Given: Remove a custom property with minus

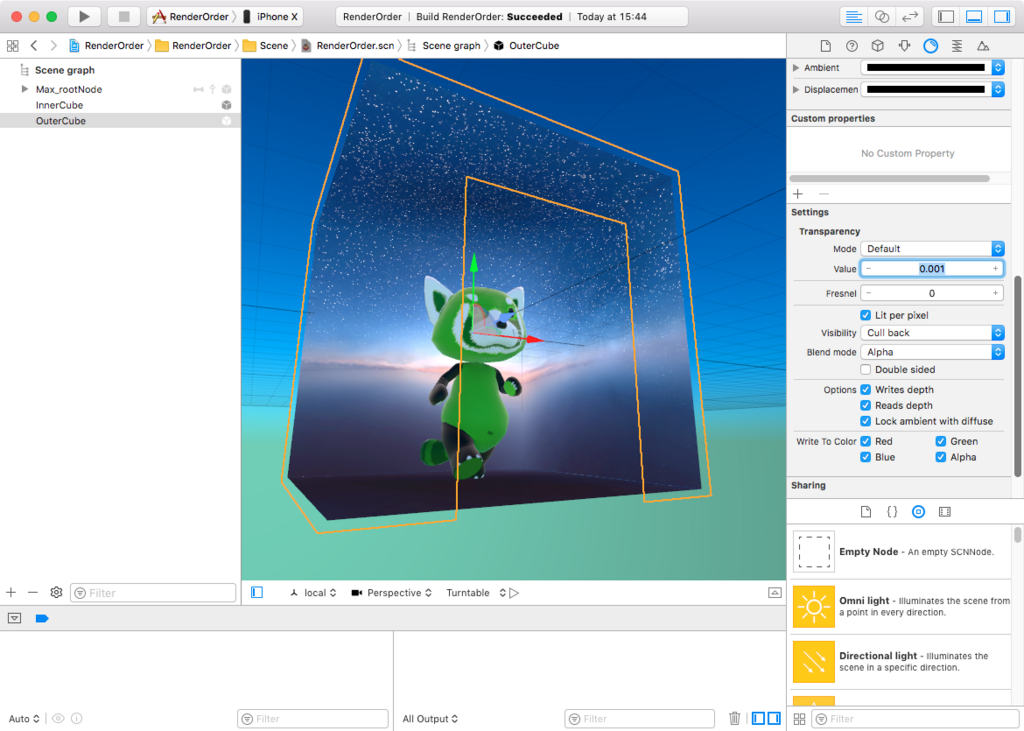Looking at the screenshot, I should pyautogui.click(x=824, y=194).
